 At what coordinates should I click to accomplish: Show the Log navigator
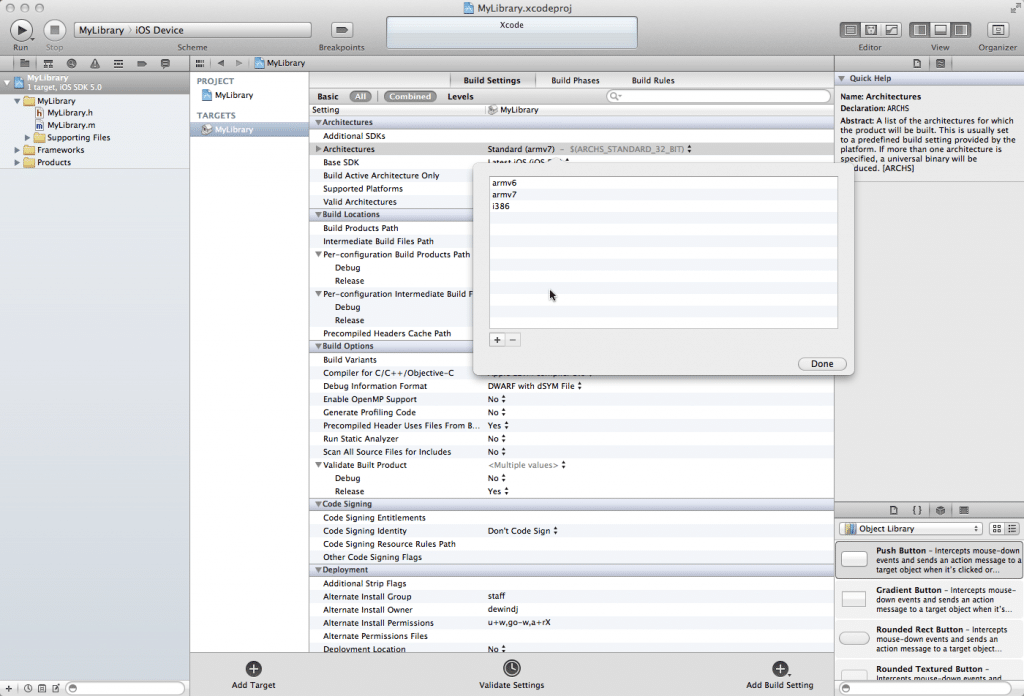pyautogui.click(x=165, y=63)
